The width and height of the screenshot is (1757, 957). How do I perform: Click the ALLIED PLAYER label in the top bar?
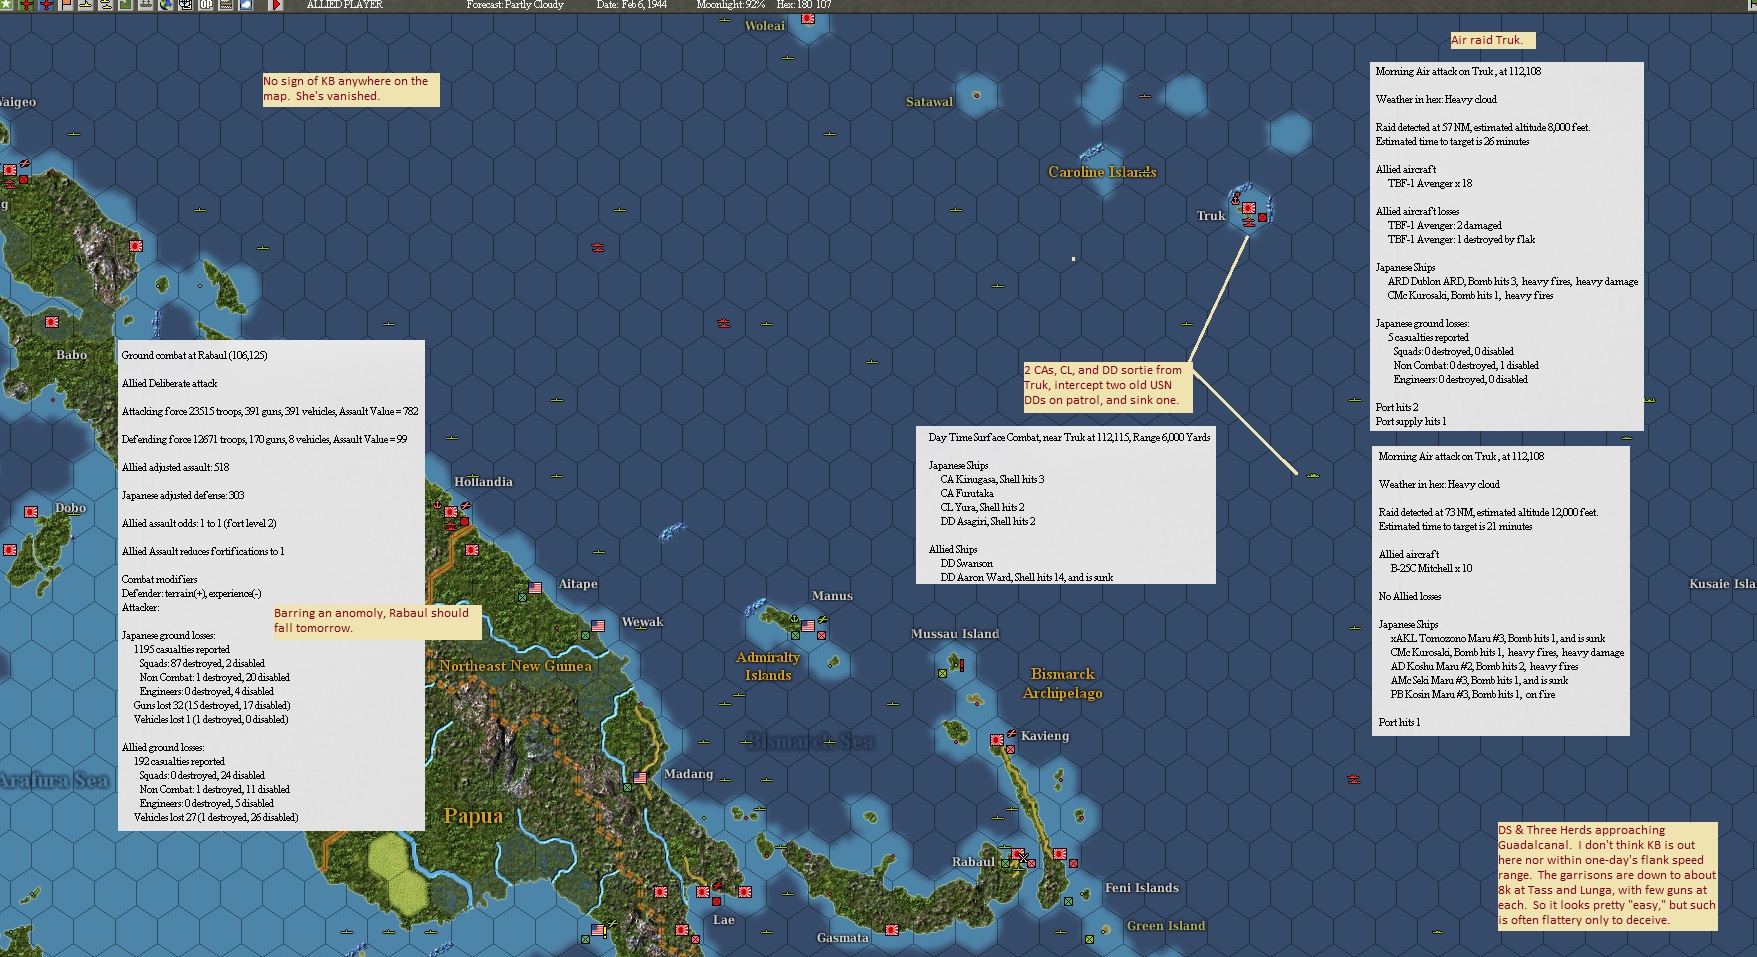point(345,5)
